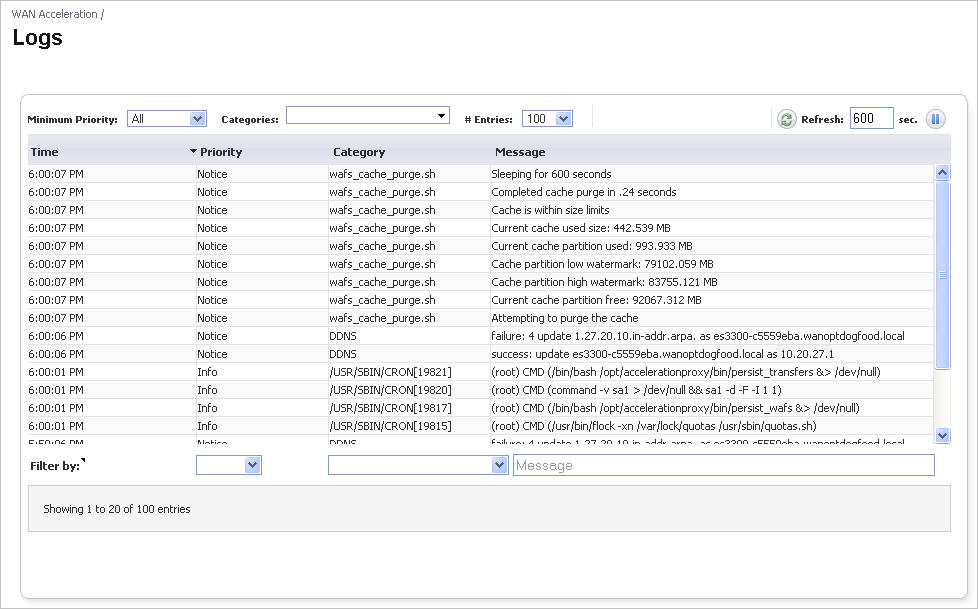The height and width of the screenshot is (609, 978).
Task: Click the Priority column sort arrow
Action: click(193, 152)
